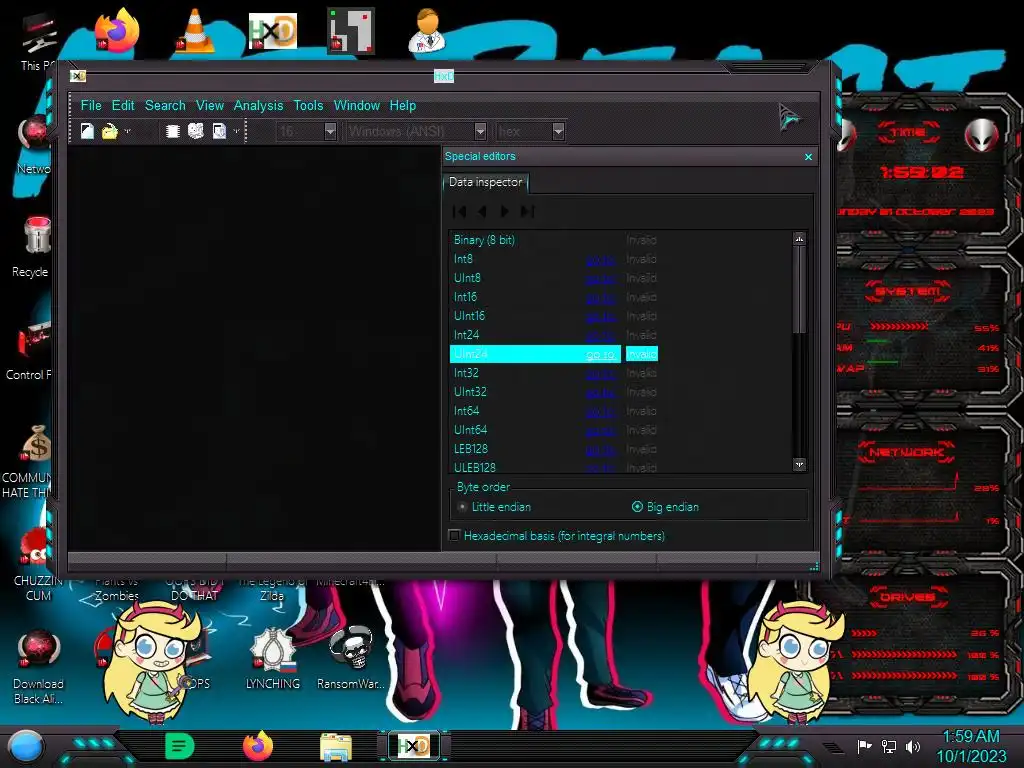Image resolution: width=1024 pixels, height=768 pixels.
Task: Click the Action Center flag tray icon
Action: [x=865, y=746]
